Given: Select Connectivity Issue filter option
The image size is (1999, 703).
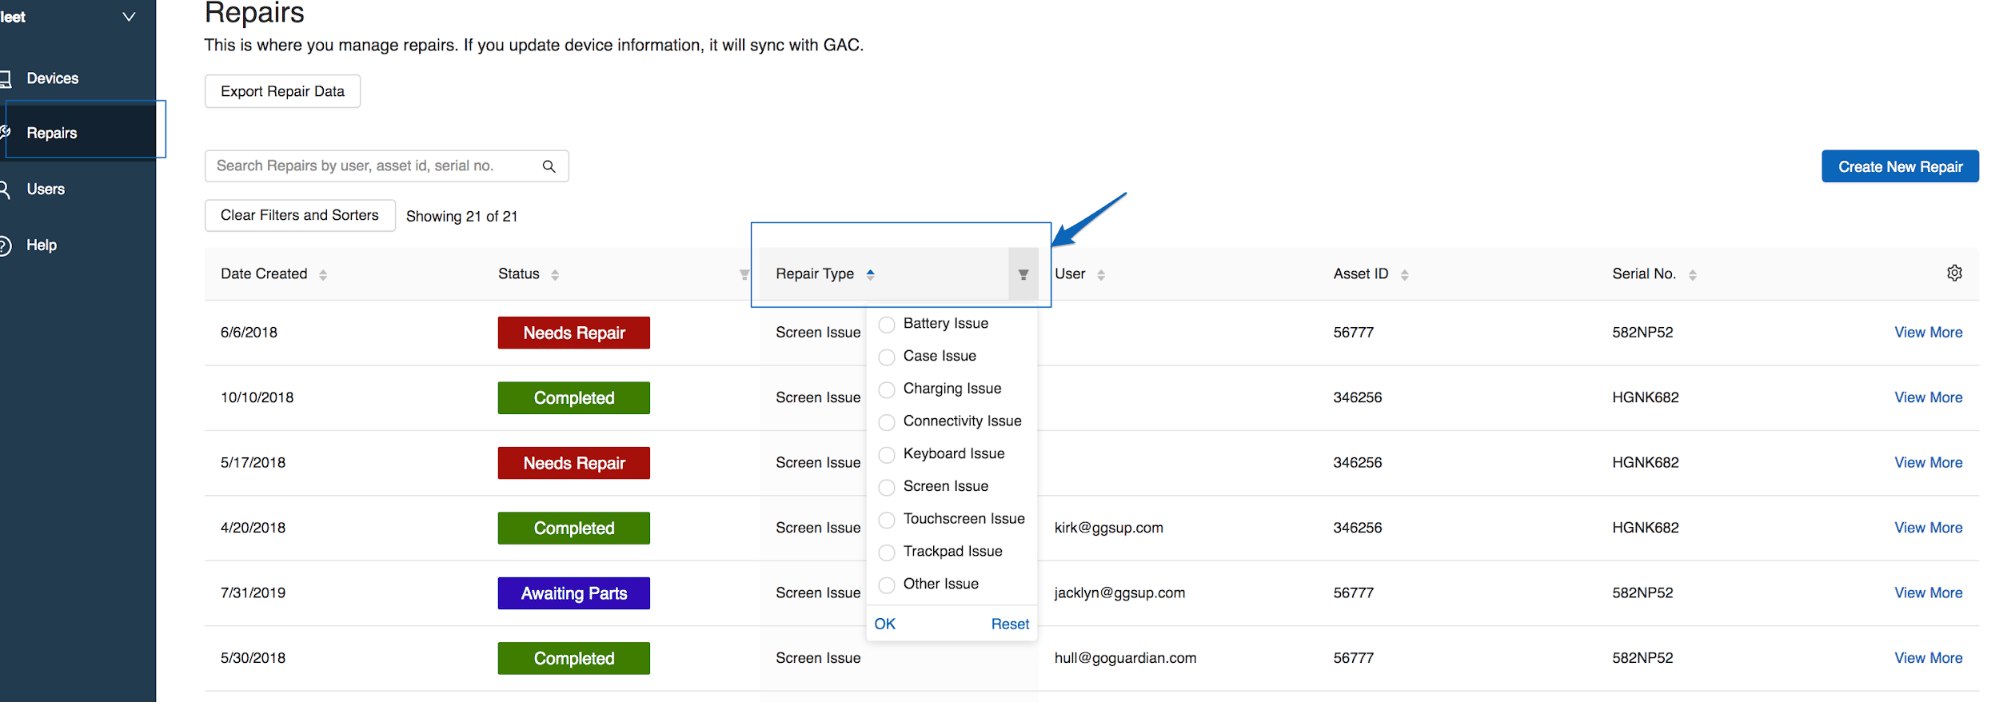Looking at the screenshot, I should pyautogui.click(x=886, y=422).
